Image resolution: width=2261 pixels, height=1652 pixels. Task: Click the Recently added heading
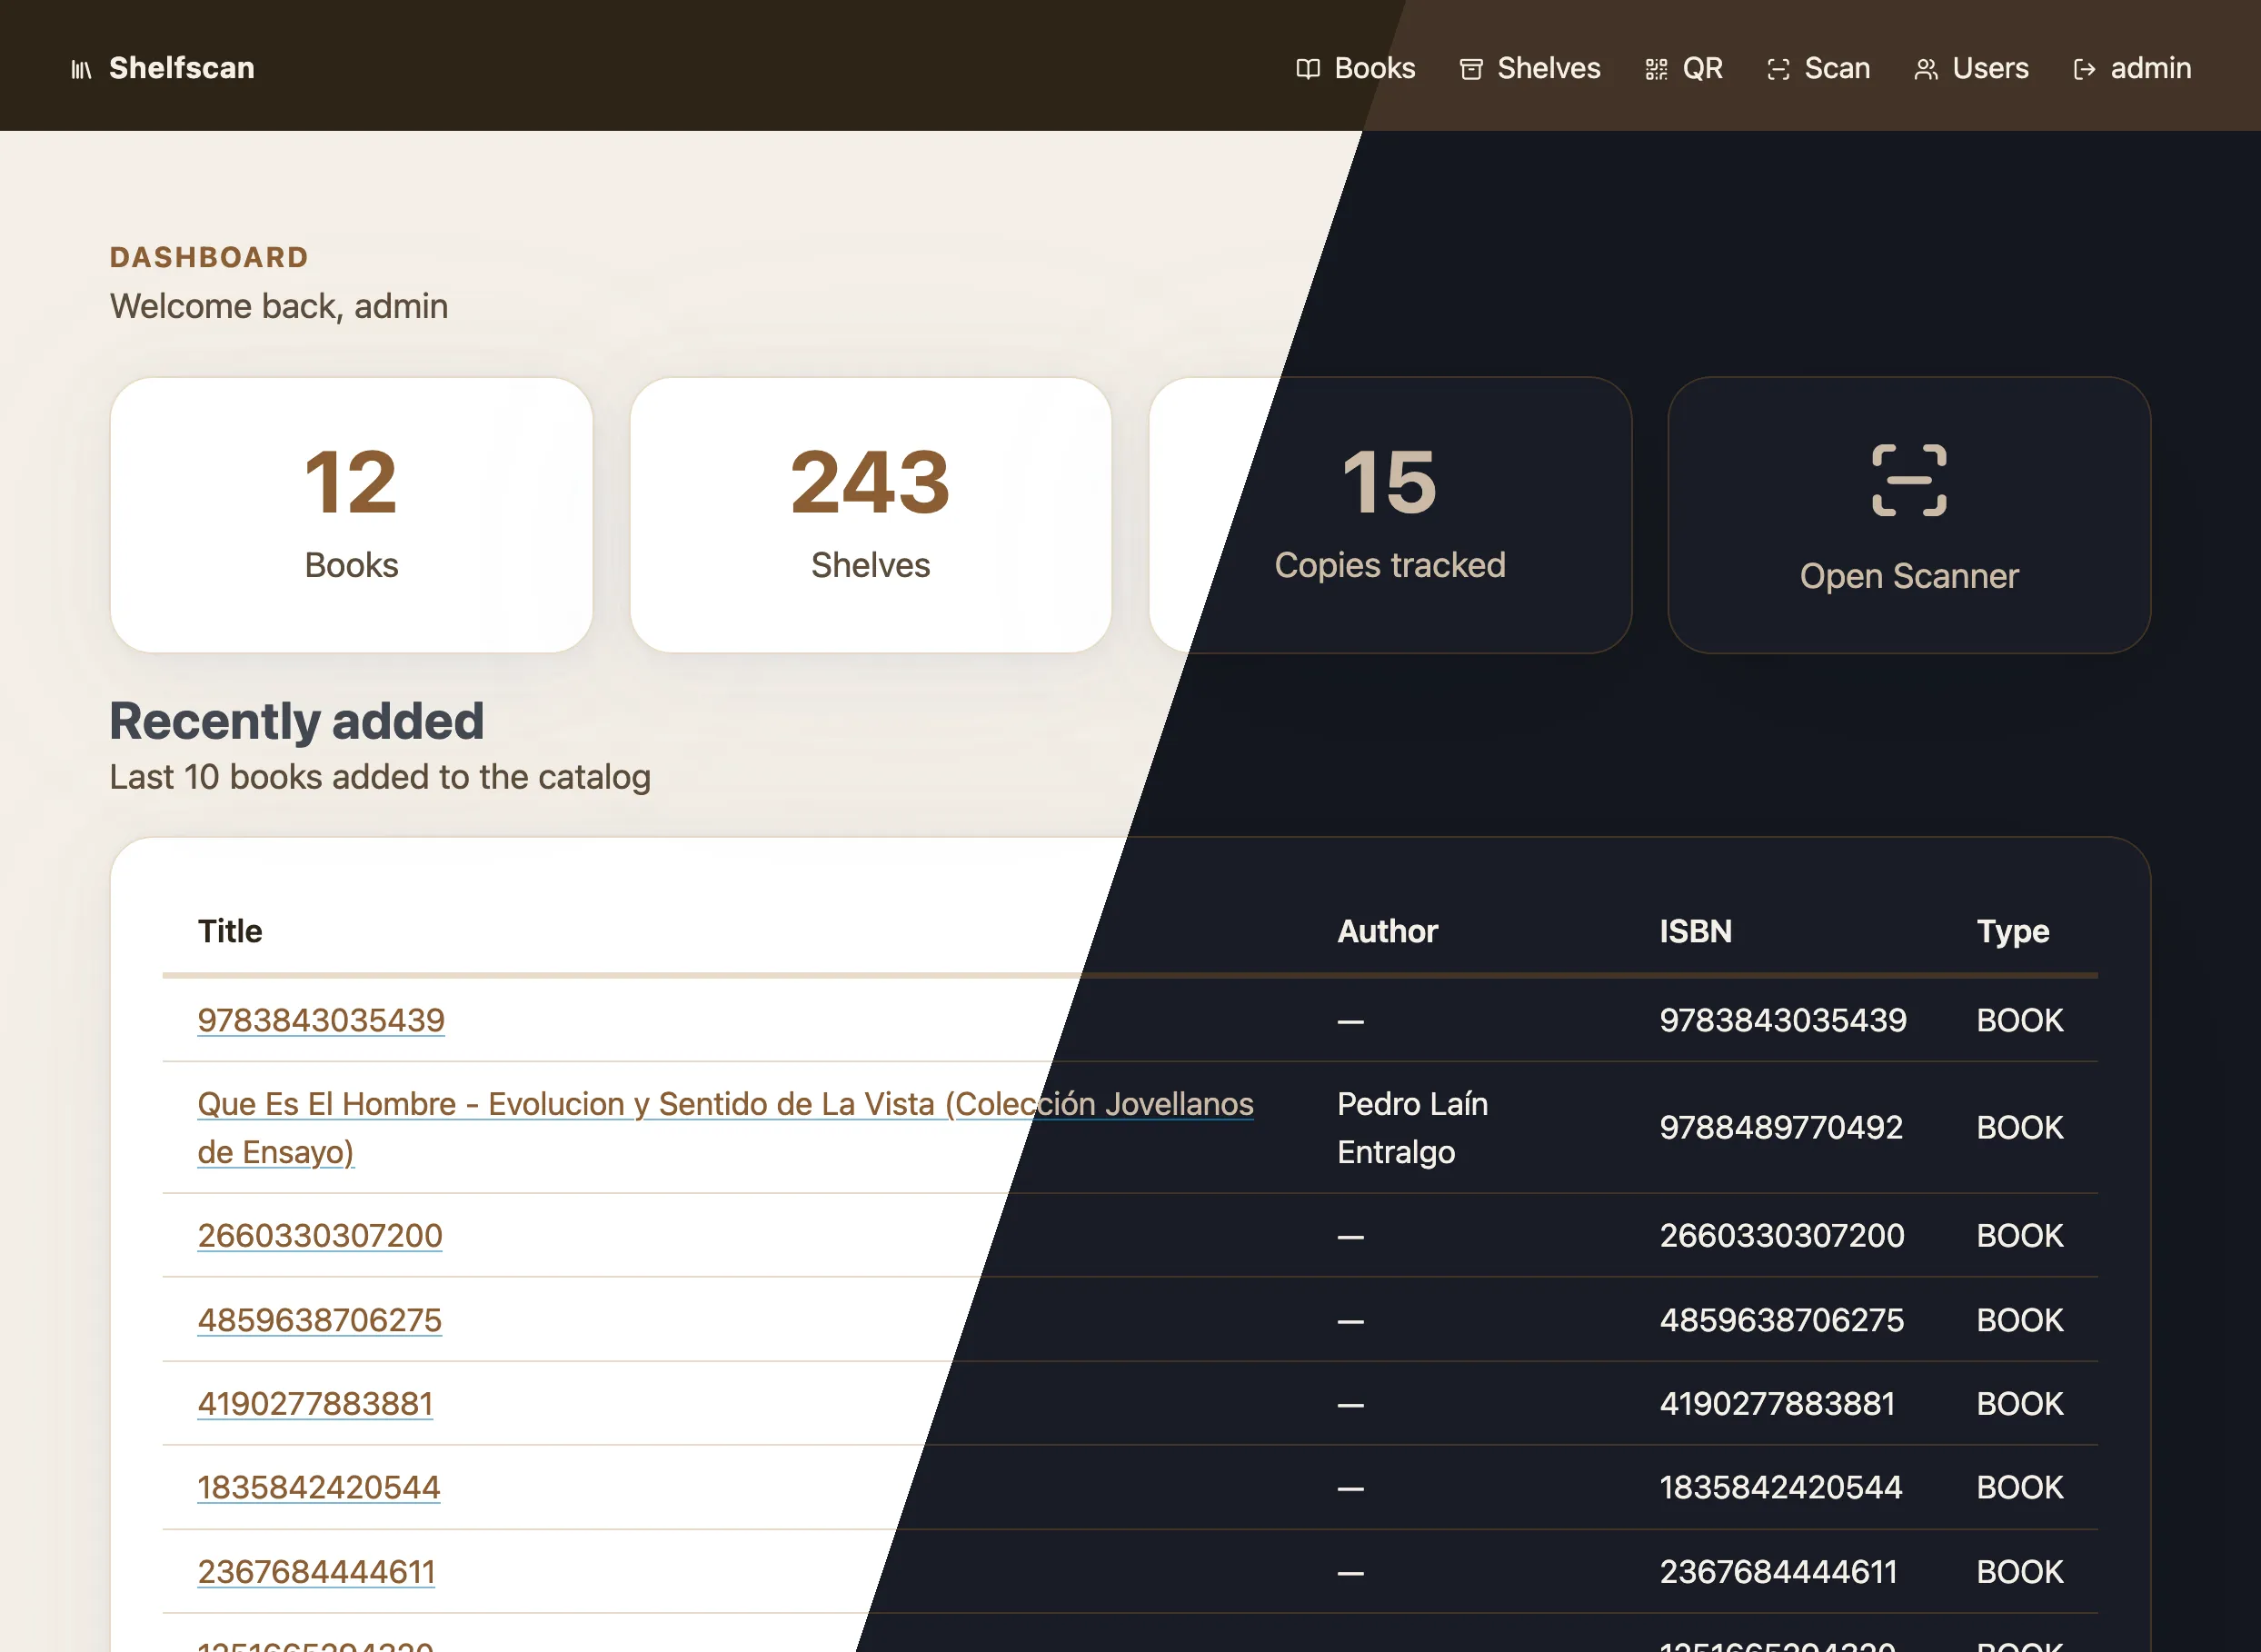pos(297,722)
